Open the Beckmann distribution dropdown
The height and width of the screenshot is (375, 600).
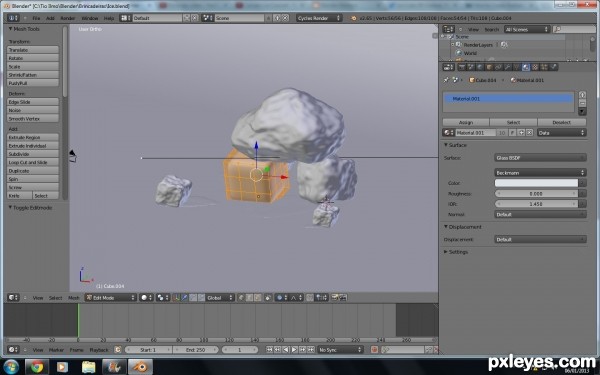coord(540,173)
